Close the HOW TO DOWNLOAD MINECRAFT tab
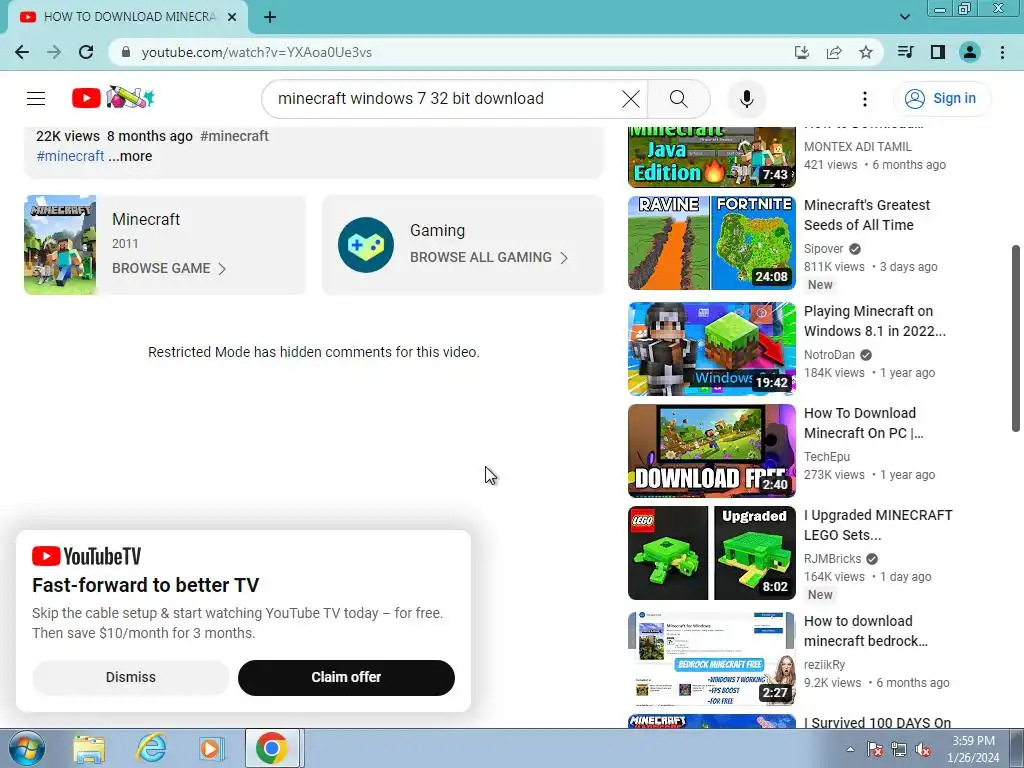This screenshot has width=1024, height=768. (x=232, y=17)
